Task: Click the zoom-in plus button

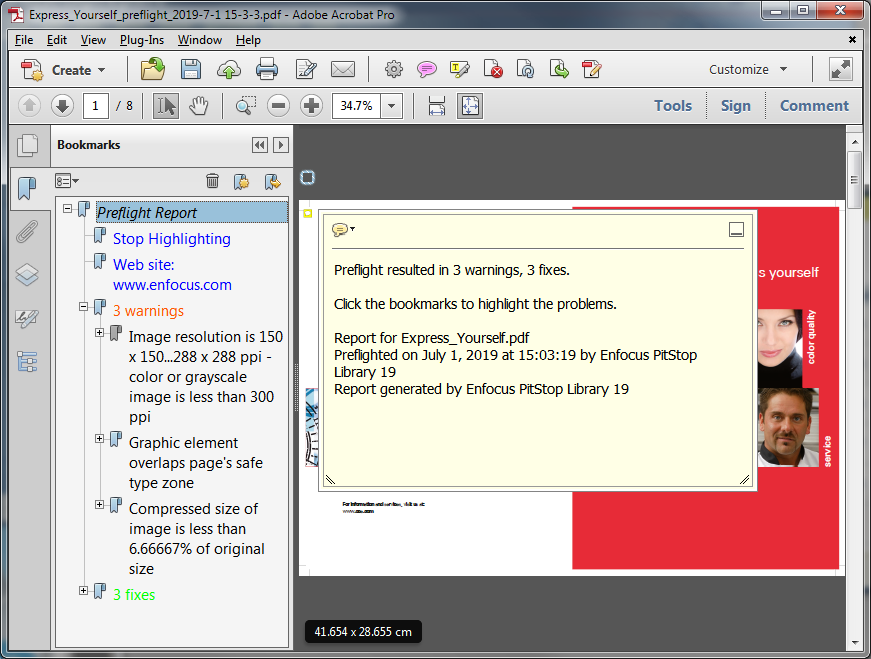Action: click(311, 106)
